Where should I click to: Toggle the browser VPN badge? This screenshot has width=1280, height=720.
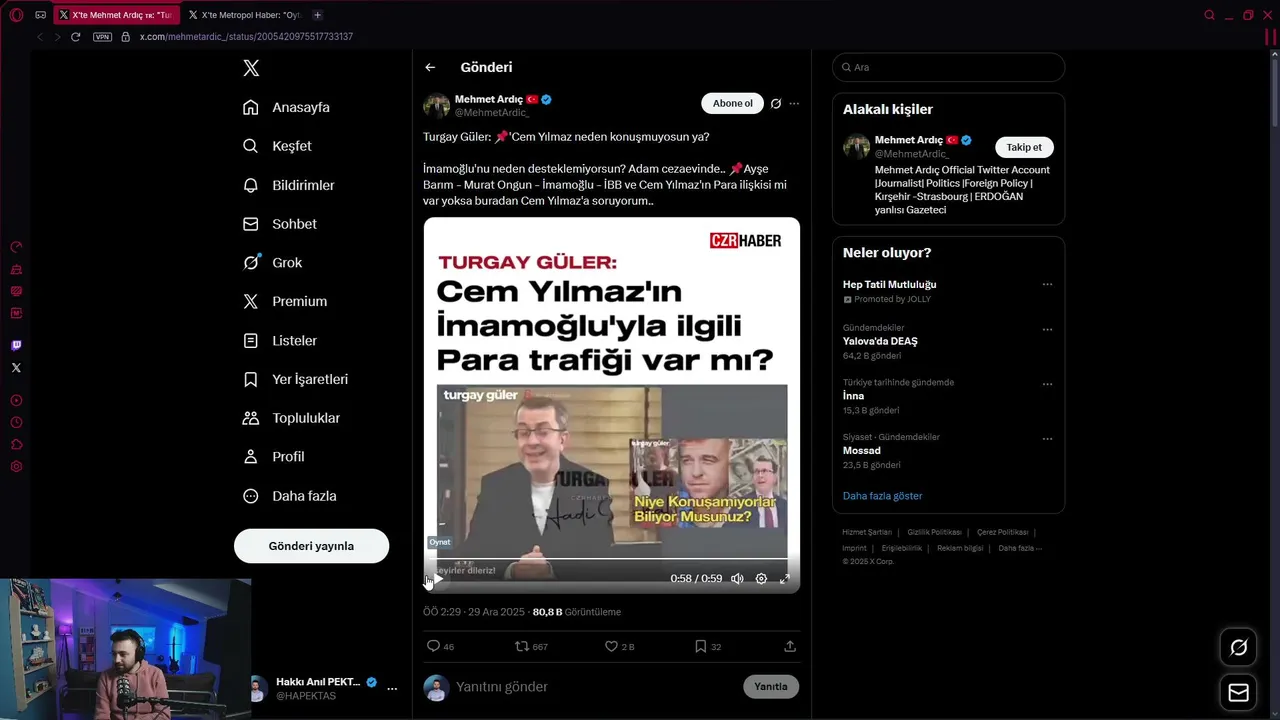point(102,37)
